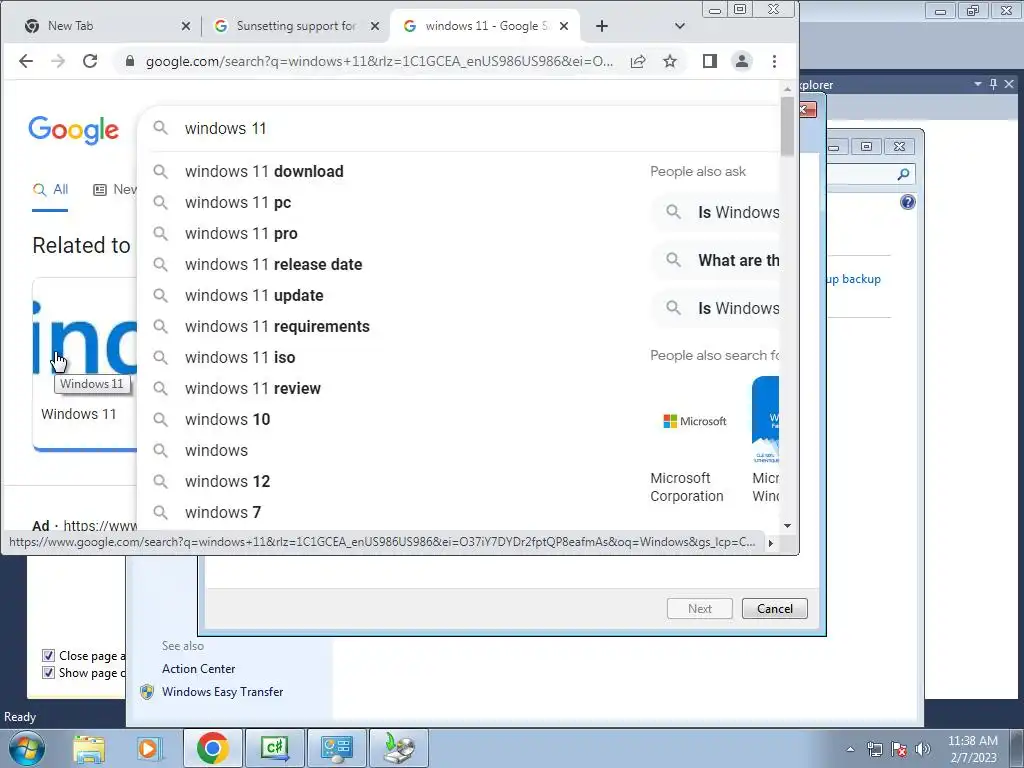Open Action Center link

click(199, 669)
